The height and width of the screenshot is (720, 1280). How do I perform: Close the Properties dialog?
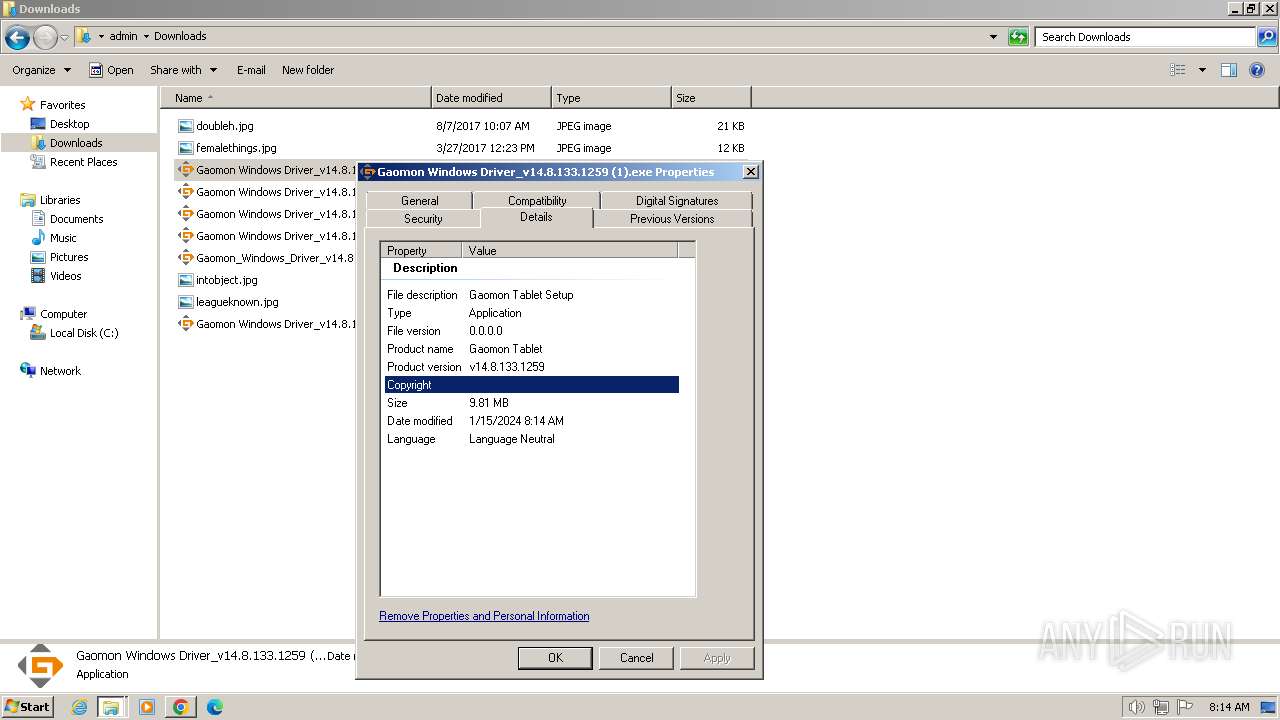[x=751, y=172]
